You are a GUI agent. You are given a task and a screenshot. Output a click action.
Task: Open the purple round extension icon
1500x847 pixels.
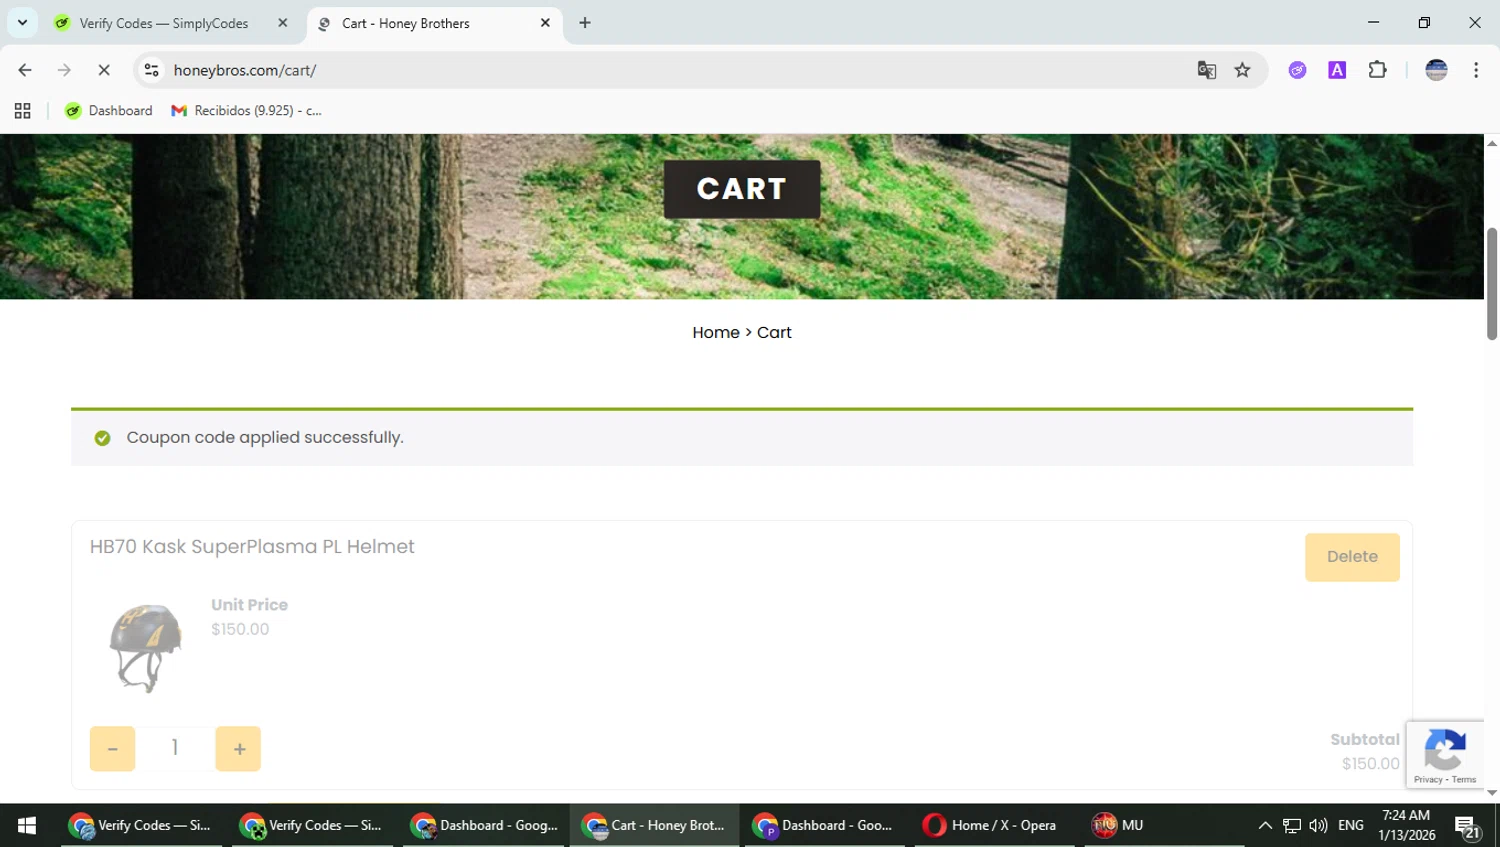(x=1297, y=70)
